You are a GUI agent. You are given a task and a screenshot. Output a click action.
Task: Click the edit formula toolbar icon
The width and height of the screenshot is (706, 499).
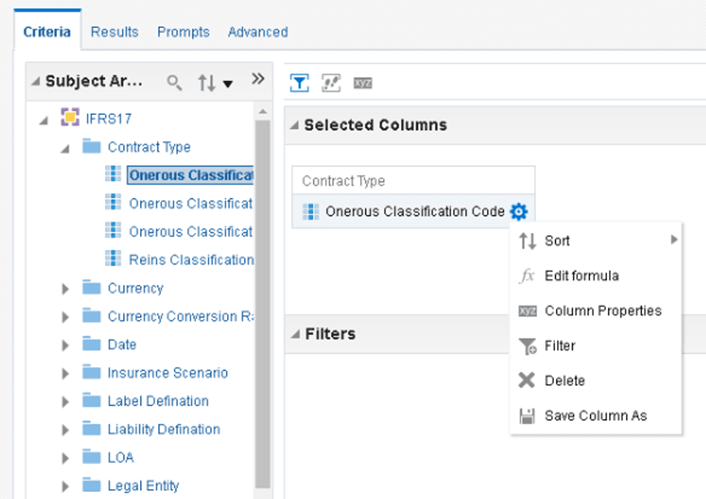[x=330, y=82]
